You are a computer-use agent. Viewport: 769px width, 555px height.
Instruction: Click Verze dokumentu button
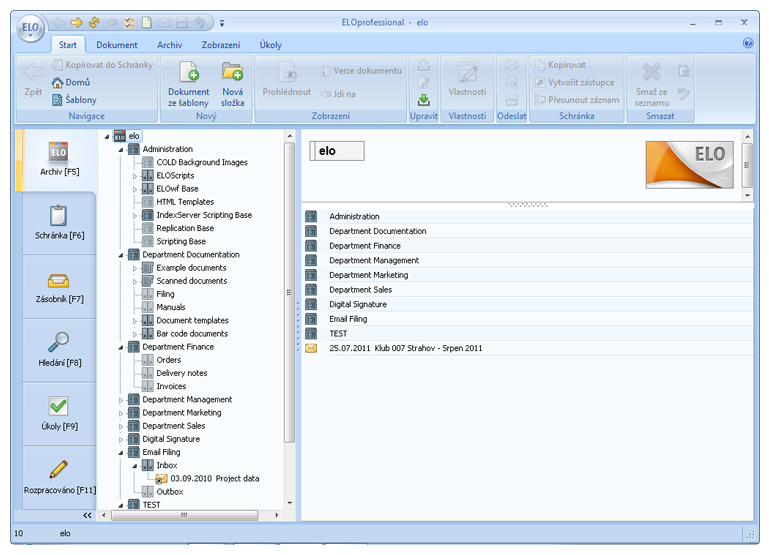tap(361, 71)
